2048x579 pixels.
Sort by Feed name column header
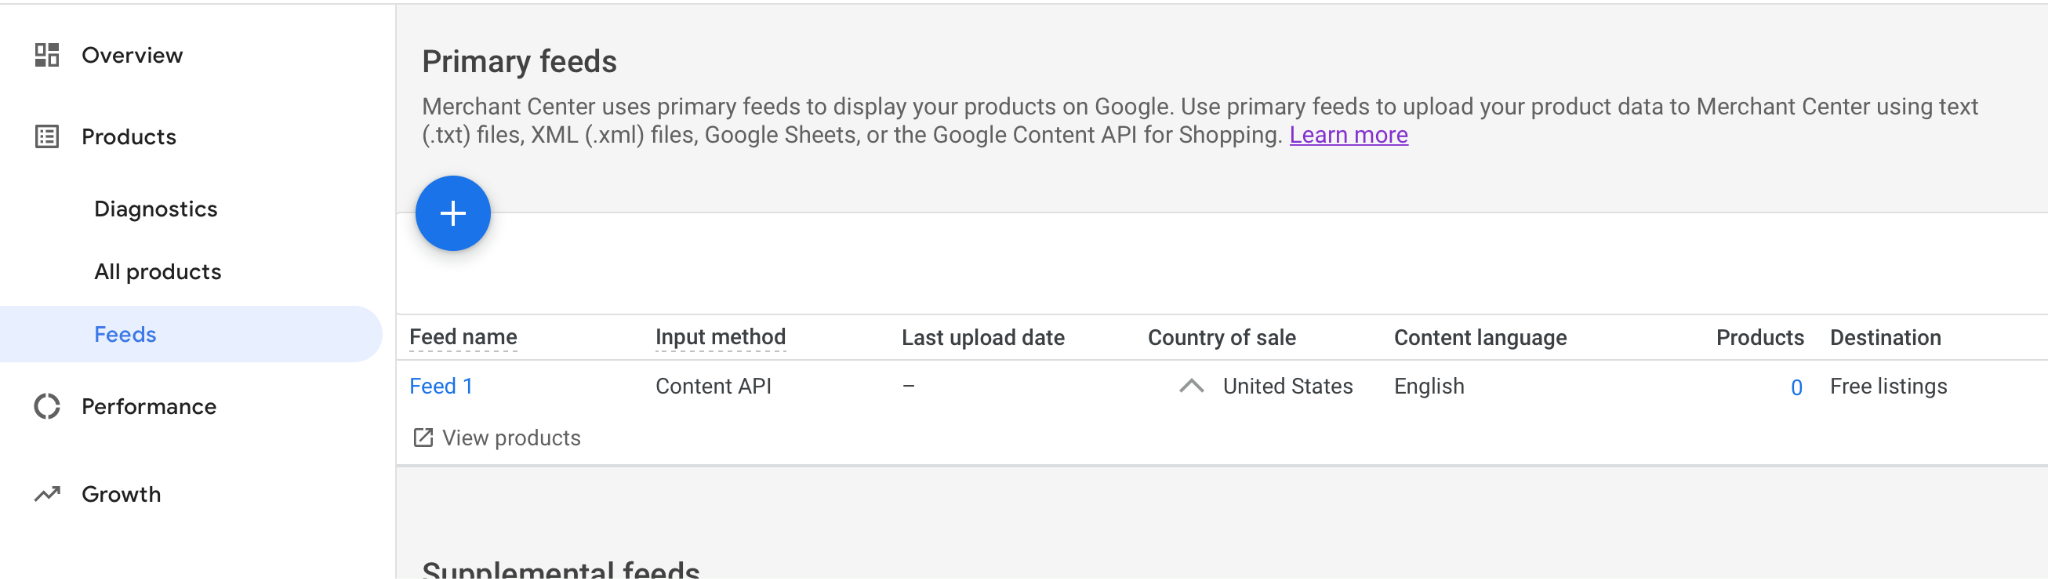coord(463,337)
